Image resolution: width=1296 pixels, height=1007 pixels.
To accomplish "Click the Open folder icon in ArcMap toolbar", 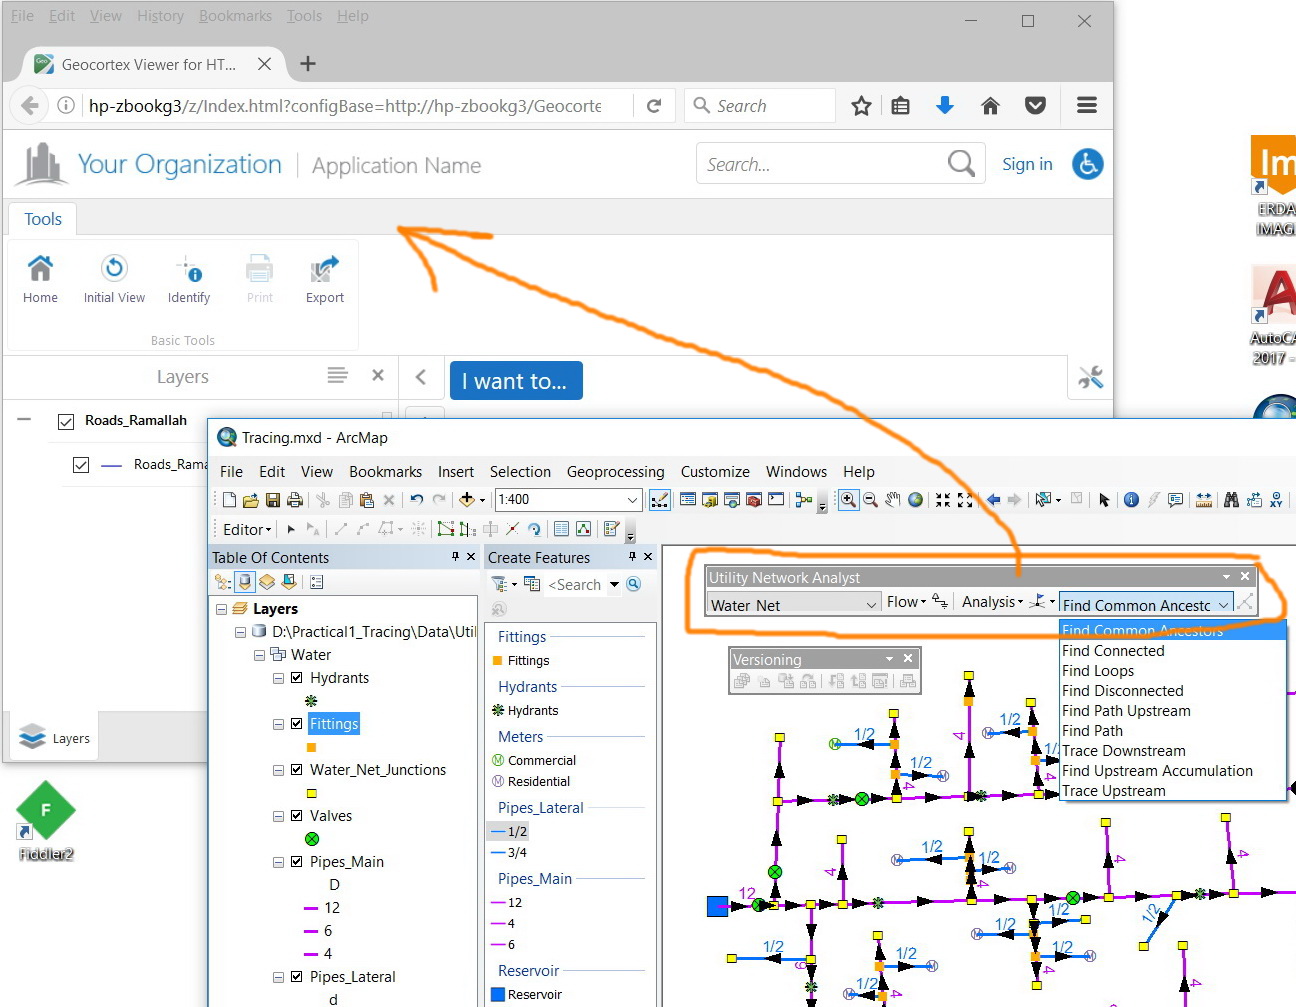I will [251, 500].
